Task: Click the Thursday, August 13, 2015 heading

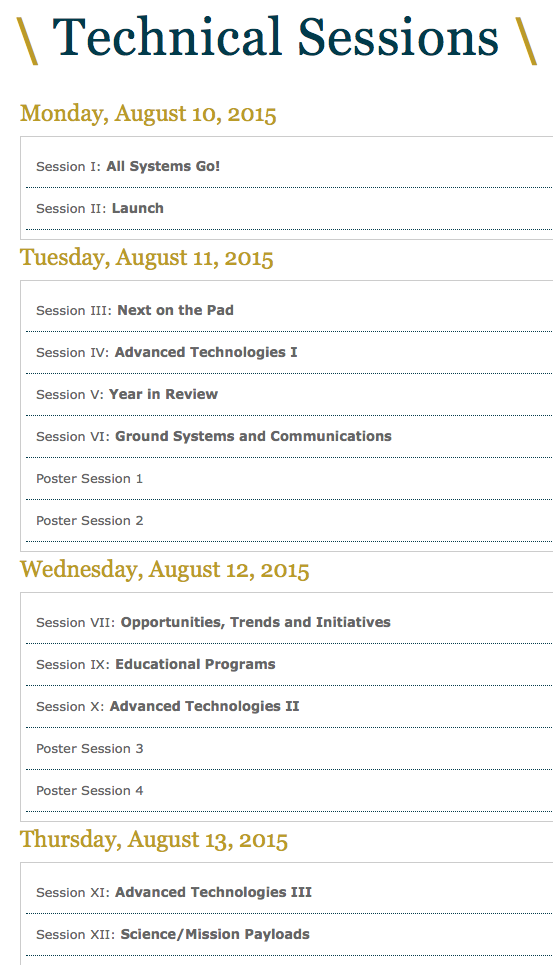Action: click(x=154, y=840)
